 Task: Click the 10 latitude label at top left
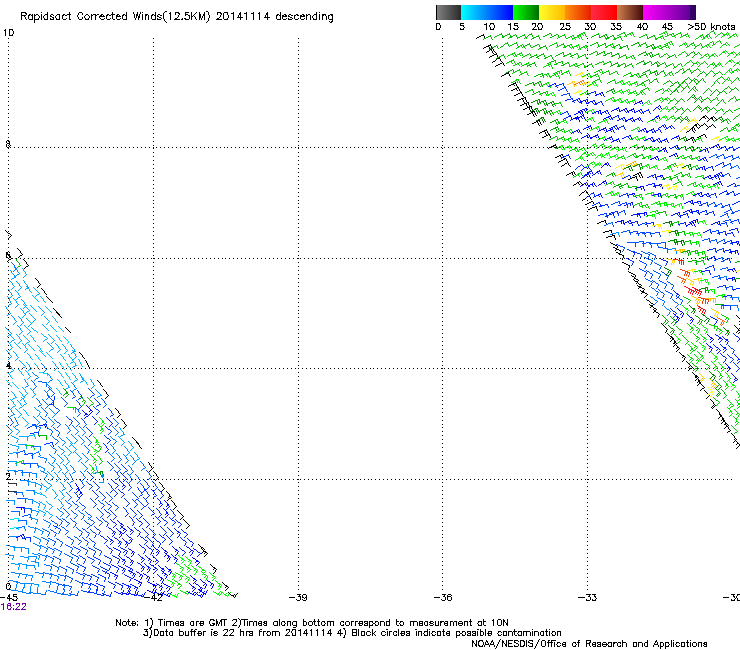(8, 33)
